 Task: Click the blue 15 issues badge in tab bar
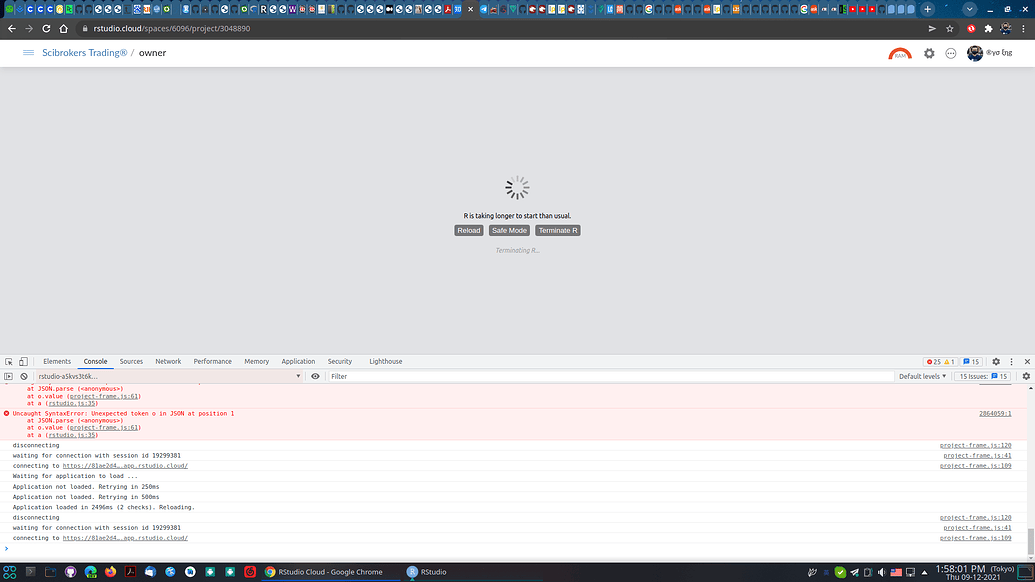point(971,362)
